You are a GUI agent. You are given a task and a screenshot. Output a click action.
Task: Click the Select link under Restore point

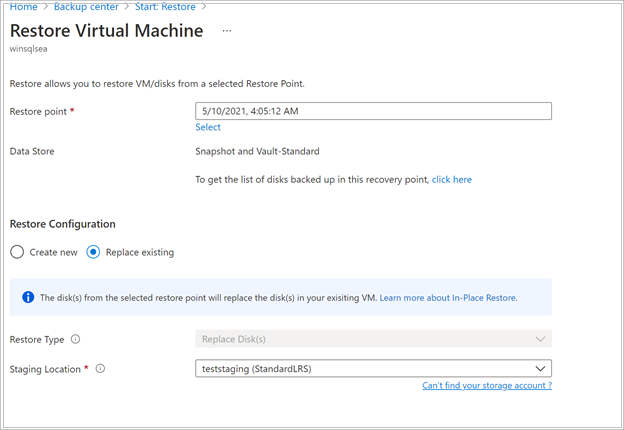(208, 127)
